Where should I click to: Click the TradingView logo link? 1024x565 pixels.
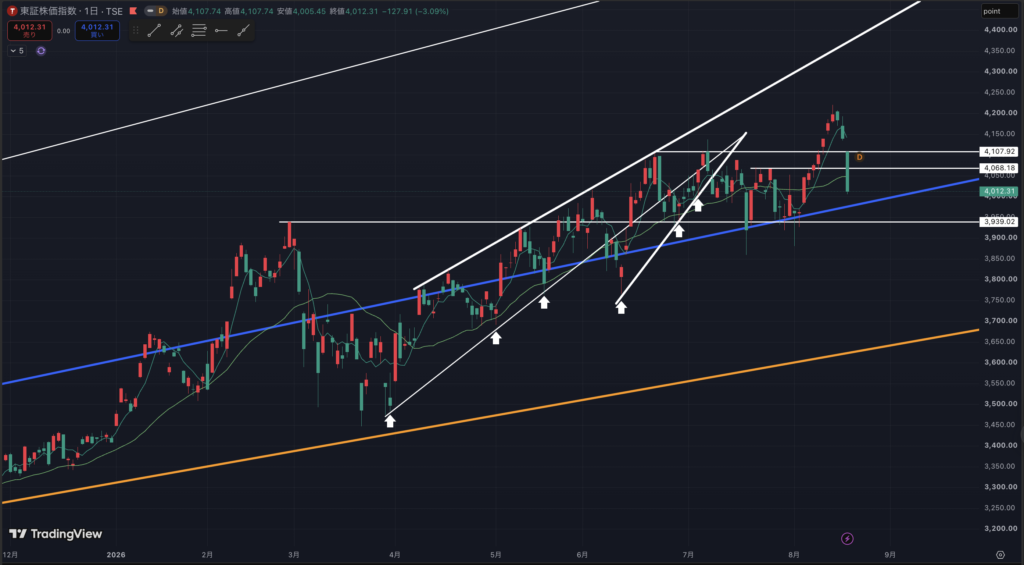pyautogui.click(x=56, y=534)
